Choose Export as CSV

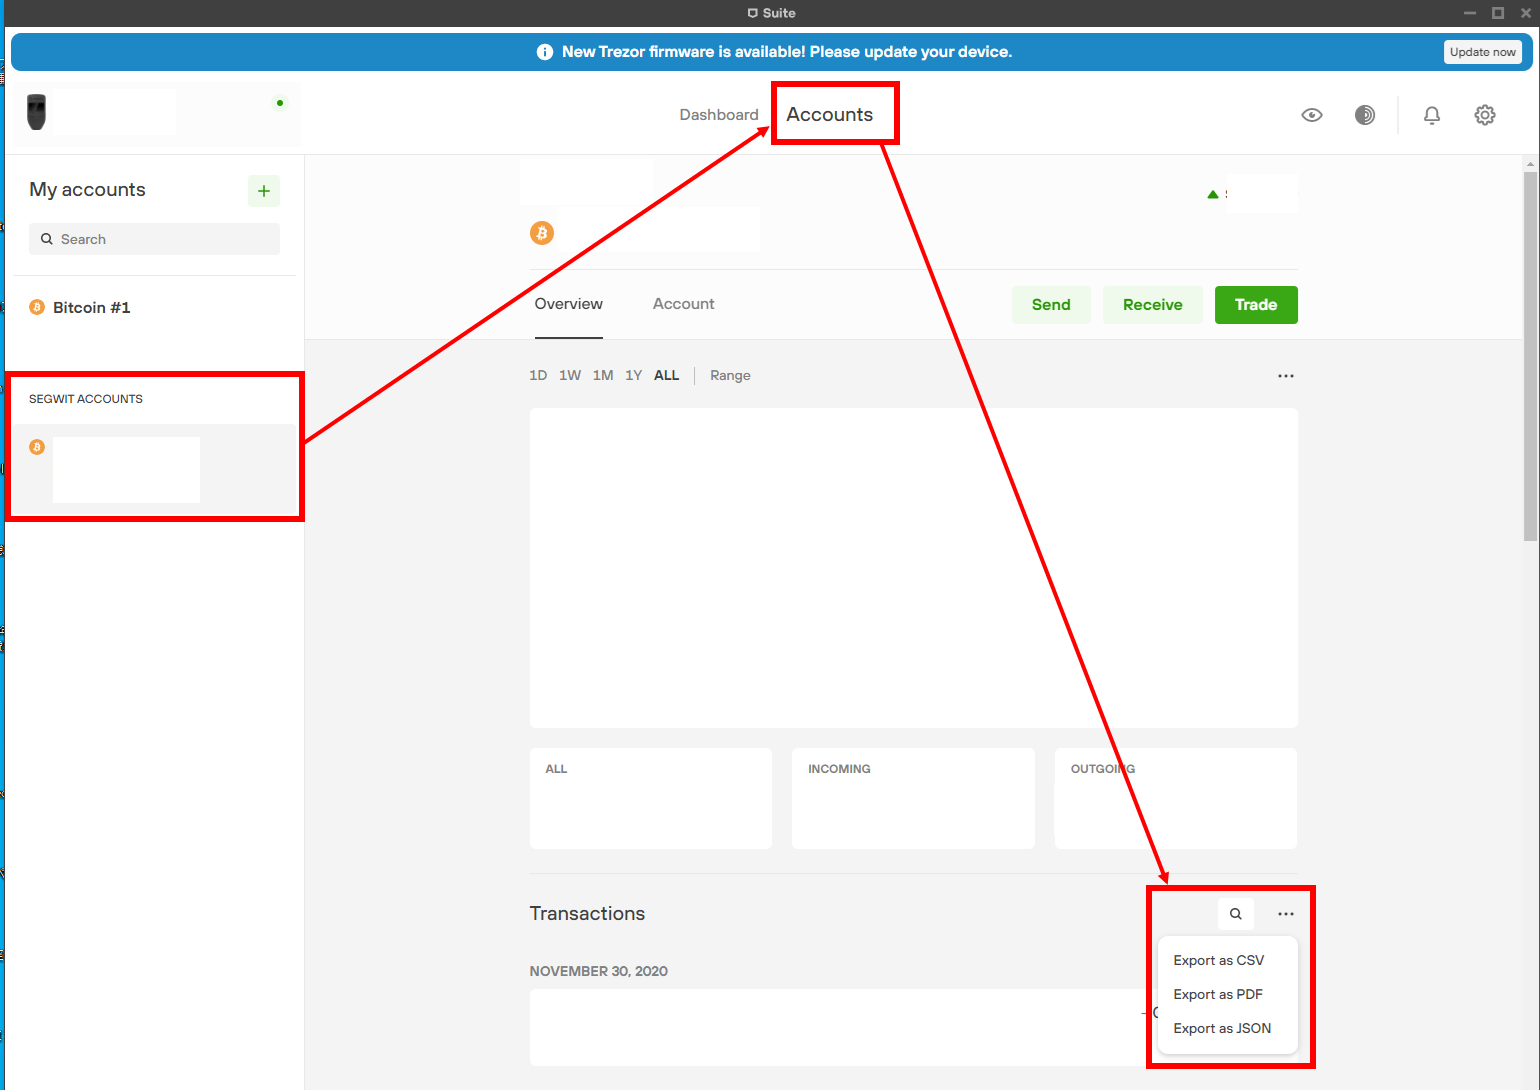(x=1228, y=960)
